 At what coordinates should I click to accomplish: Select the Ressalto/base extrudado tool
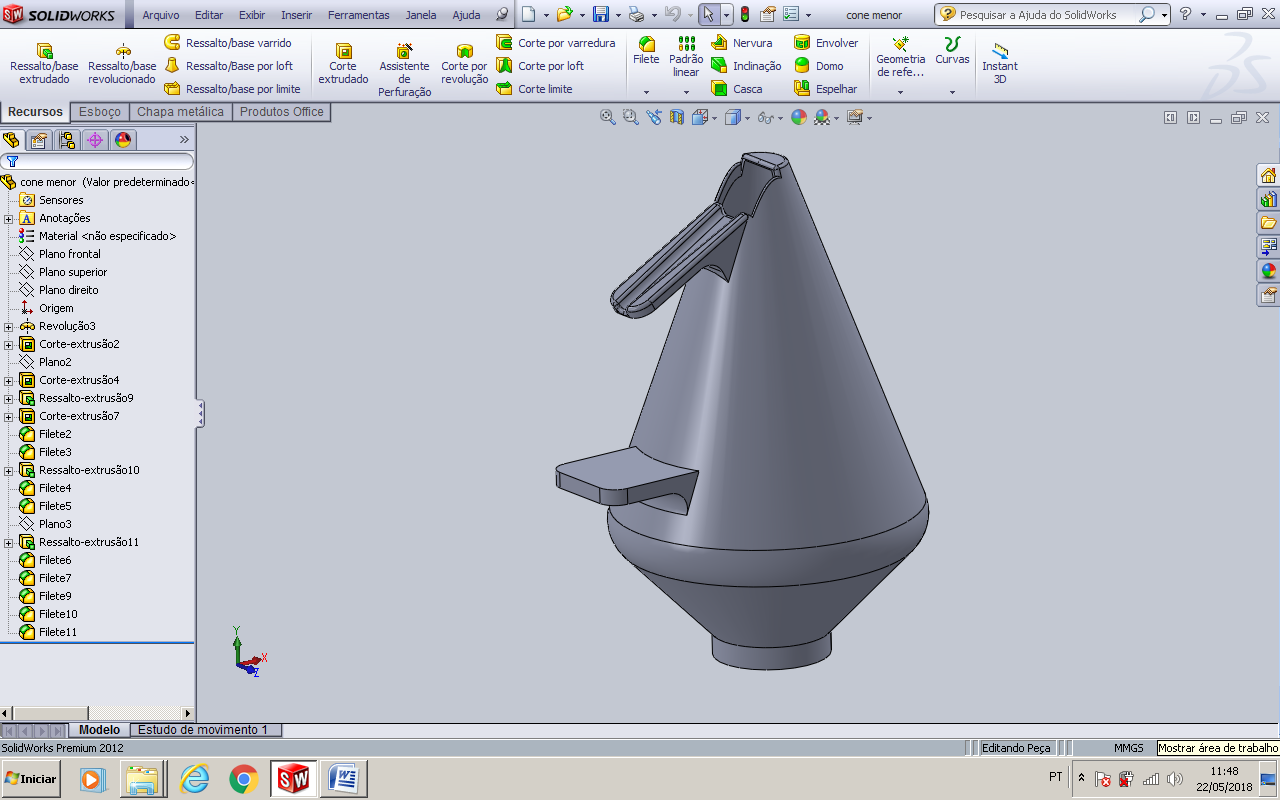[44, 63]
